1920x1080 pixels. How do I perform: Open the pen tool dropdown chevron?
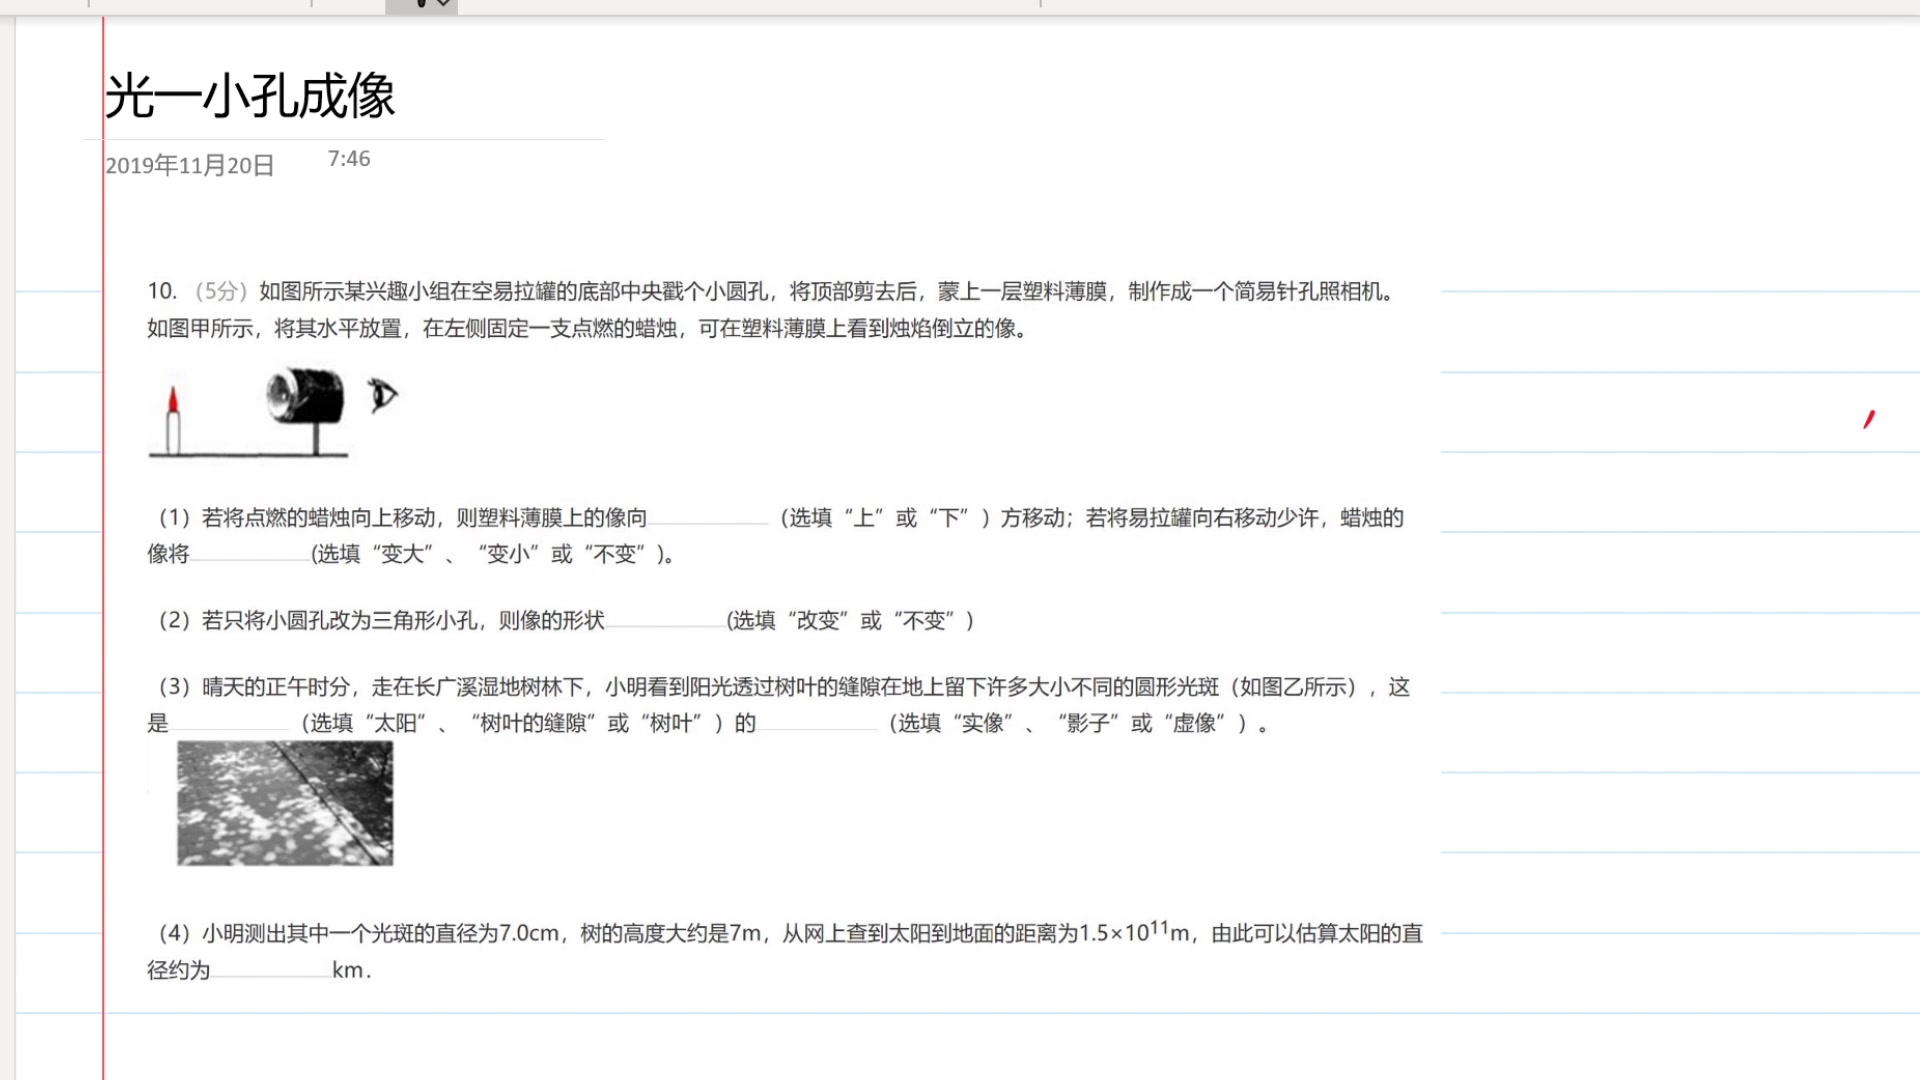[x=444, y=4]
